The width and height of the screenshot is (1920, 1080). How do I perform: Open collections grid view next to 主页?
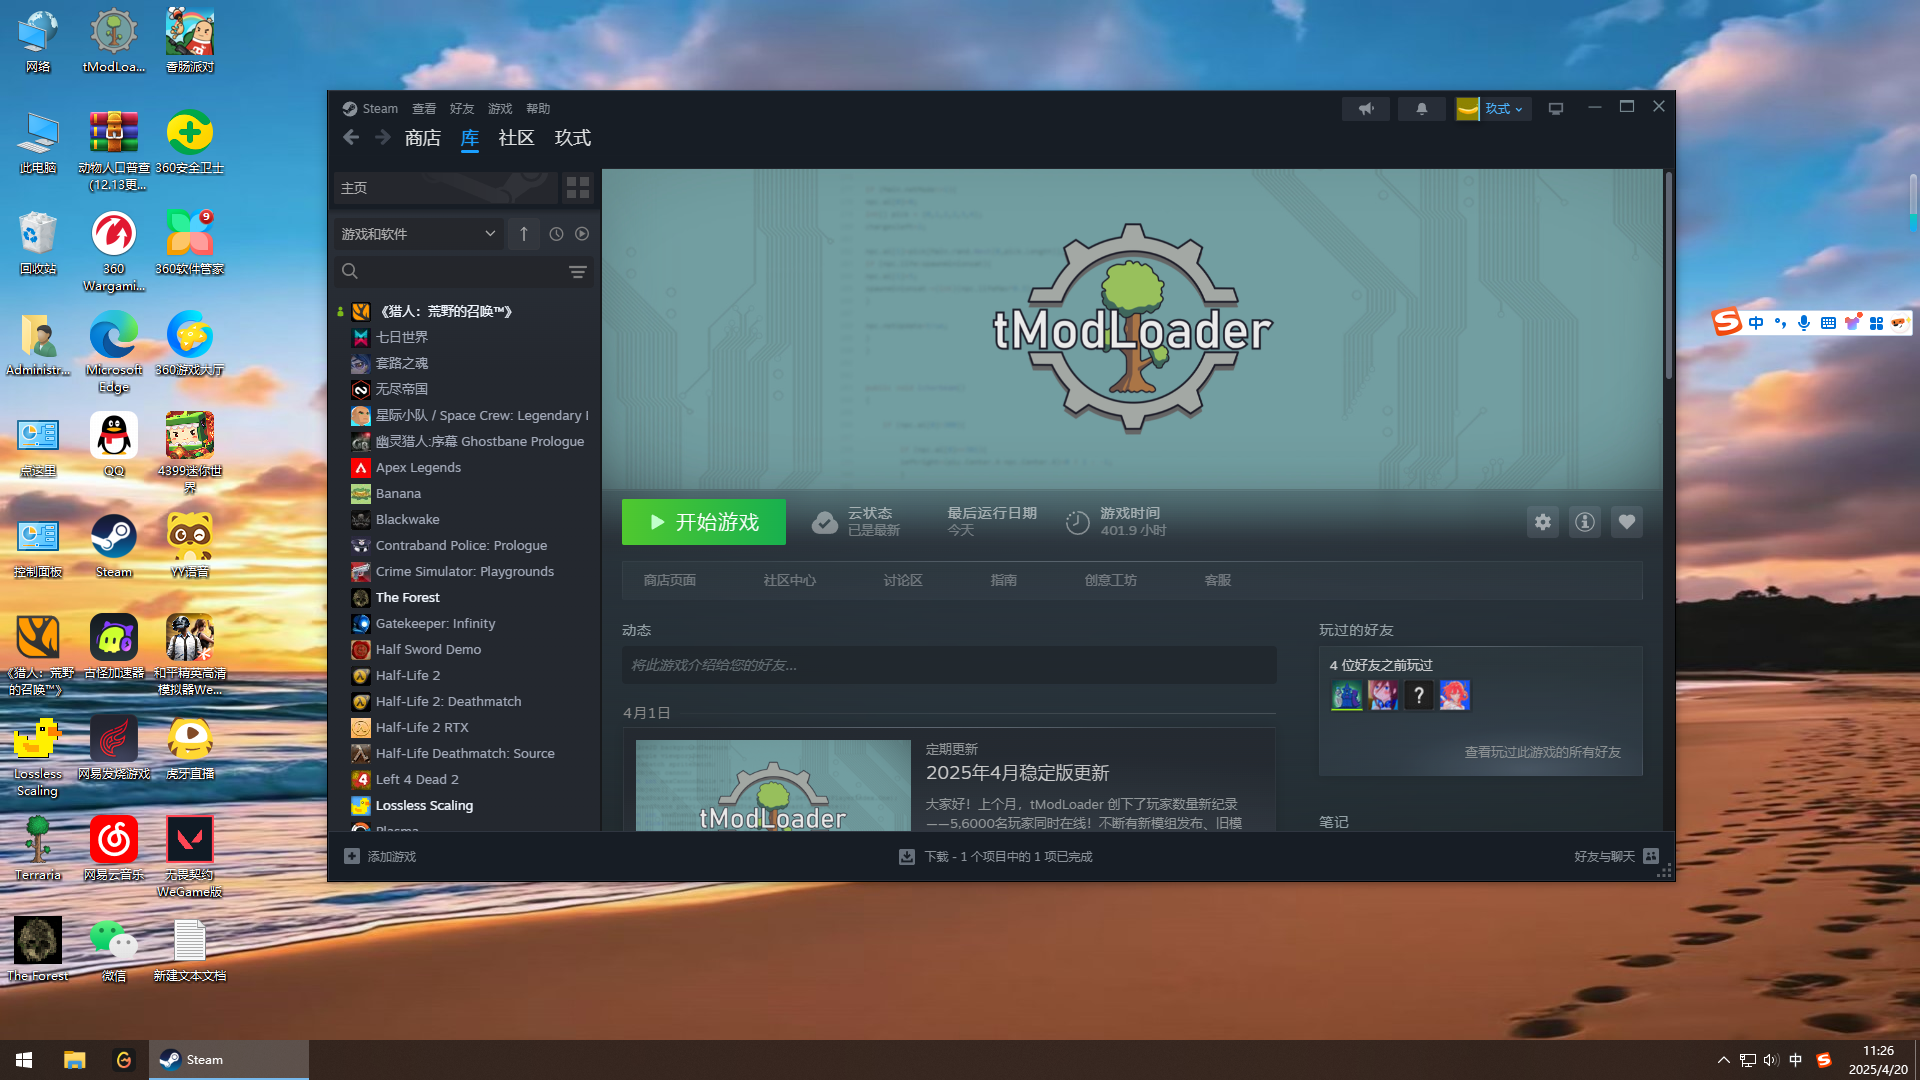point(578,188)
